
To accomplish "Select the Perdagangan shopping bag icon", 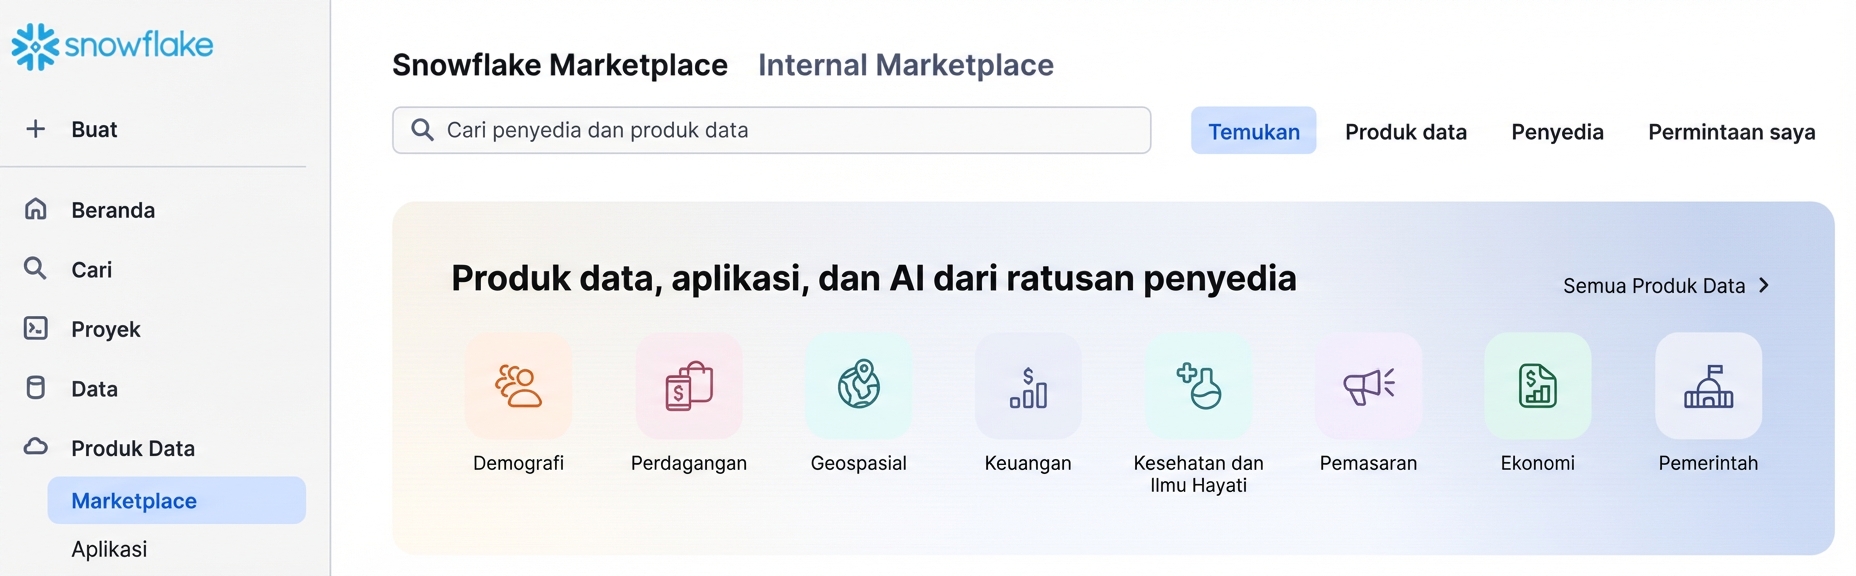I will tap(688, 386).
